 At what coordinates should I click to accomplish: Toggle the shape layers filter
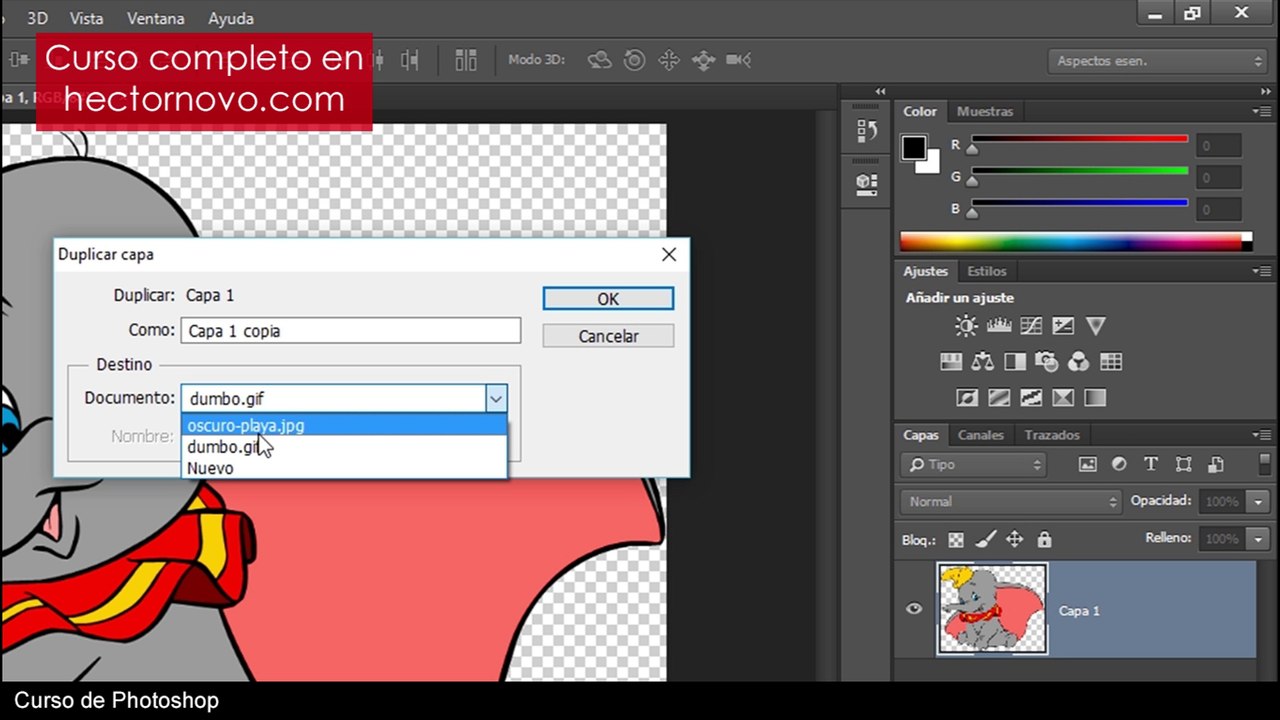coord(1184,464)
